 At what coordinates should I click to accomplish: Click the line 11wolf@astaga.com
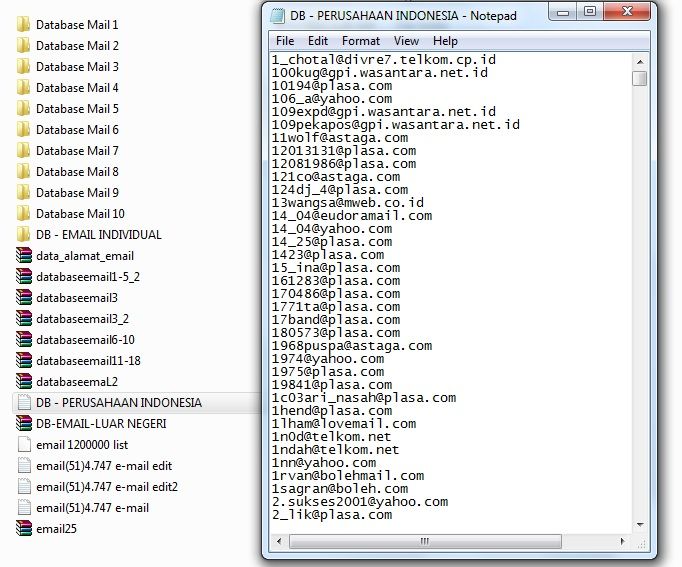(340, 138)
